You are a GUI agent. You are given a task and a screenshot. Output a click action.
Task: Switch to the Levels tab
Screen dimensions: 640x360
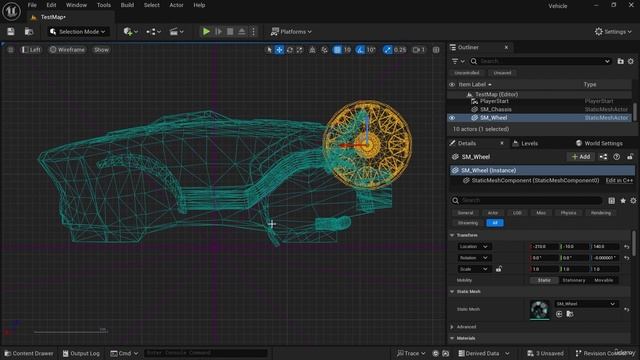[x=525, y=143]
